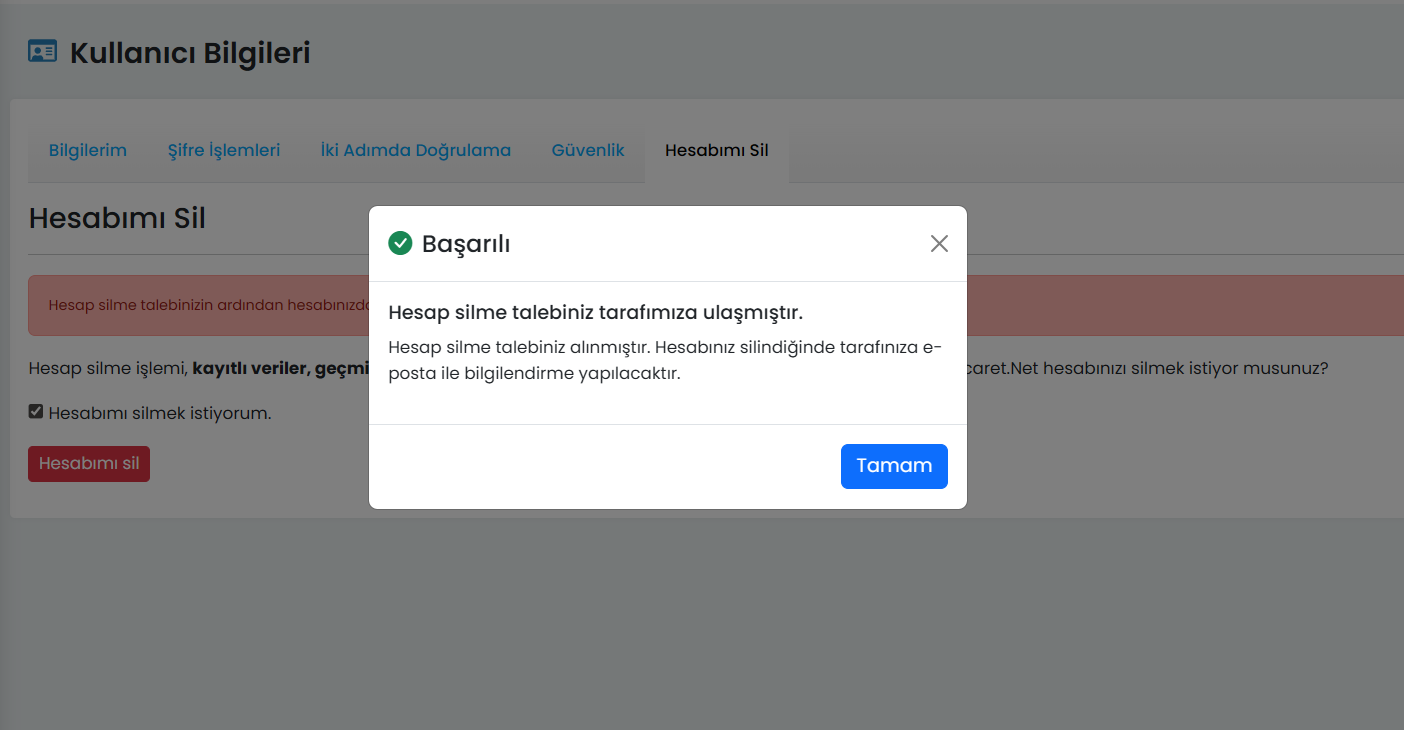
Task: Click the red Hesabımı sil button
Action: click(89, 464)
